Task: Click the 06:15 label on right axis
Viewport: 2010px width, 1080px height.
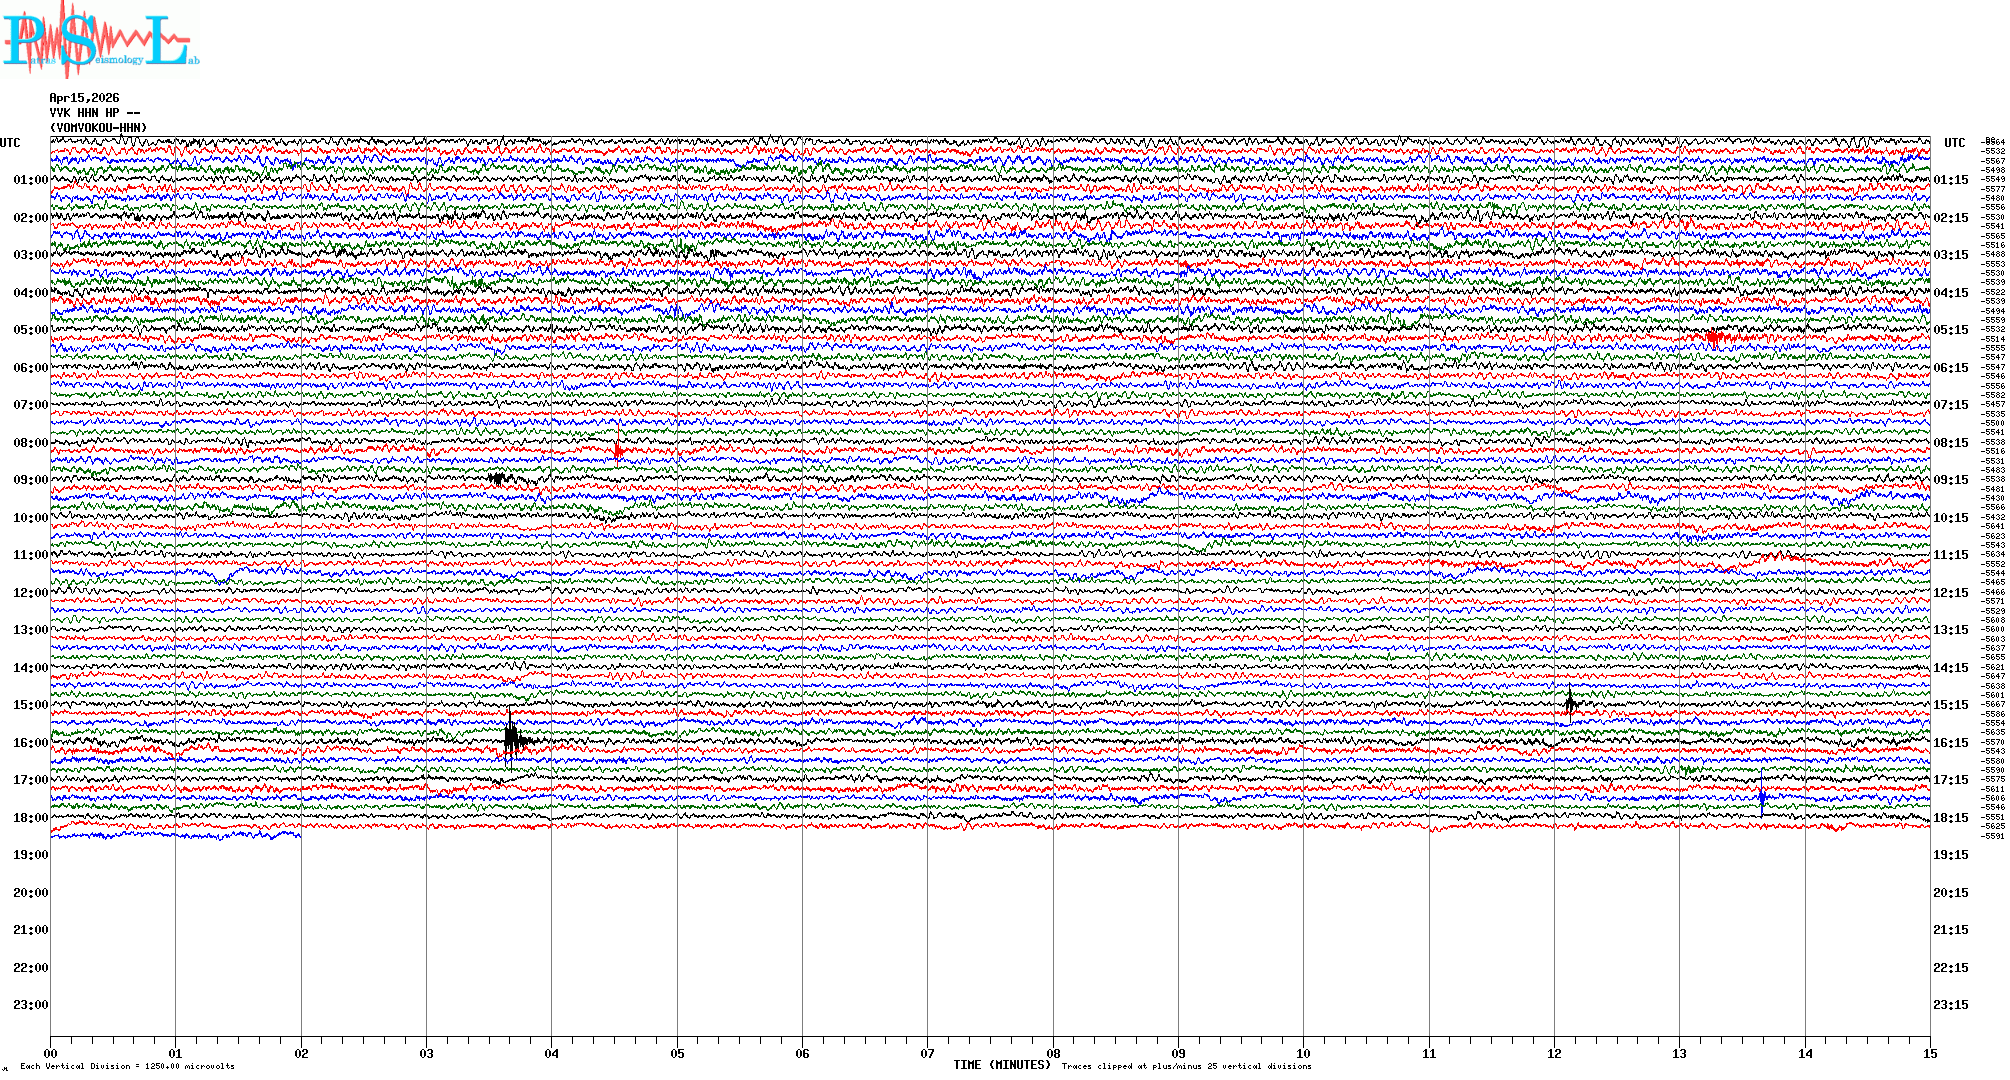Action: click(x=1950, y=368)
